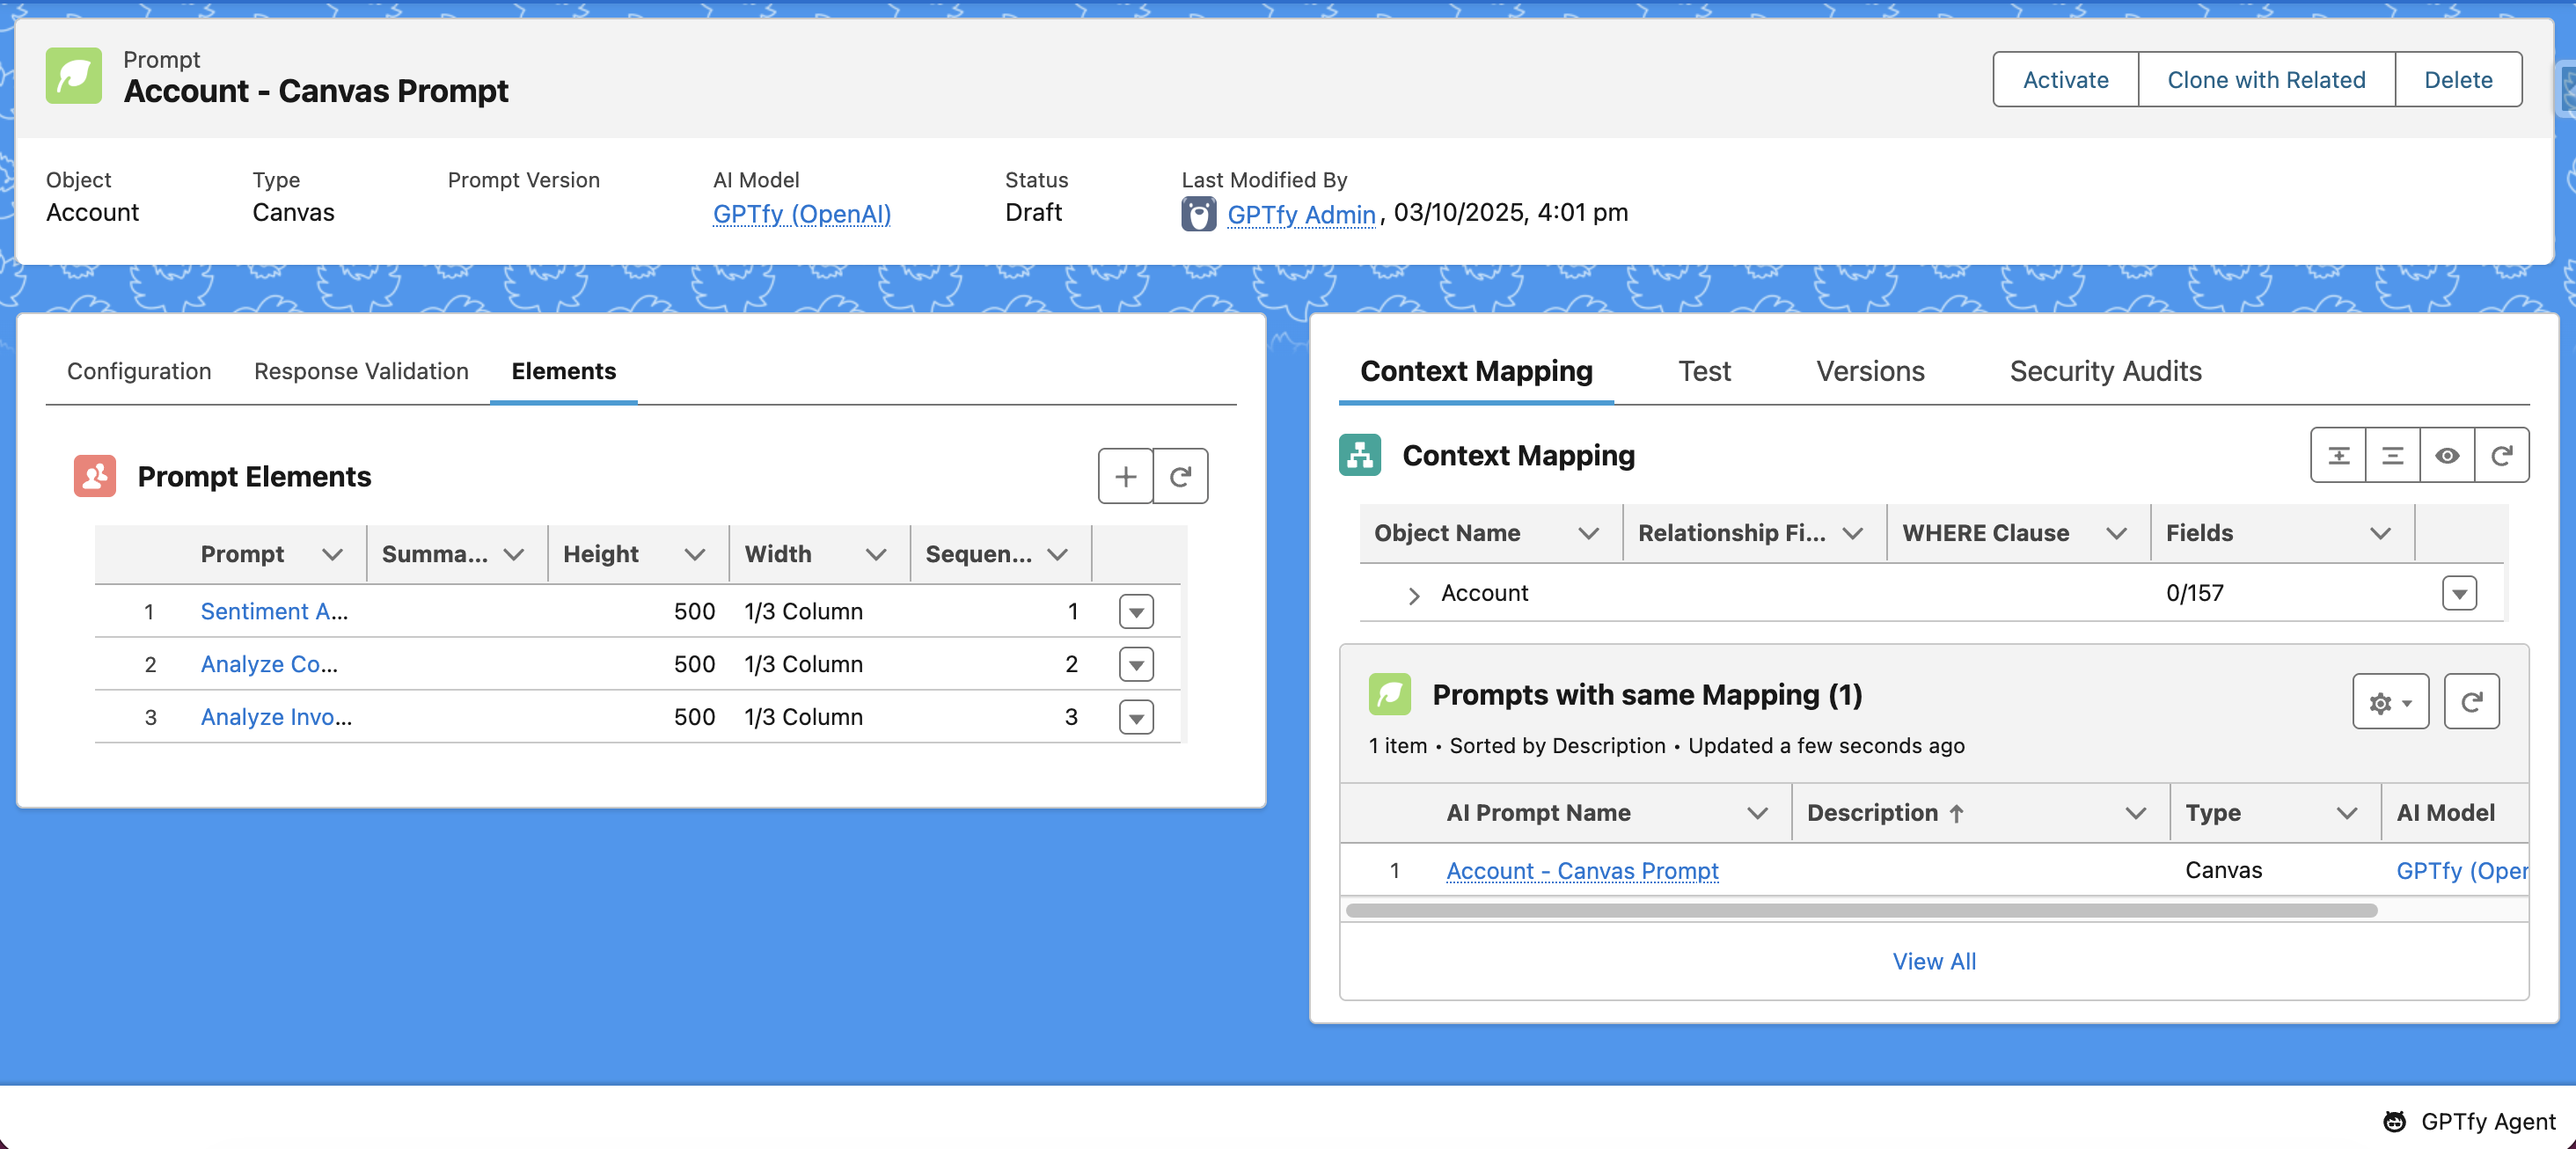Click View All link under prompts list

pos(1933,961)
